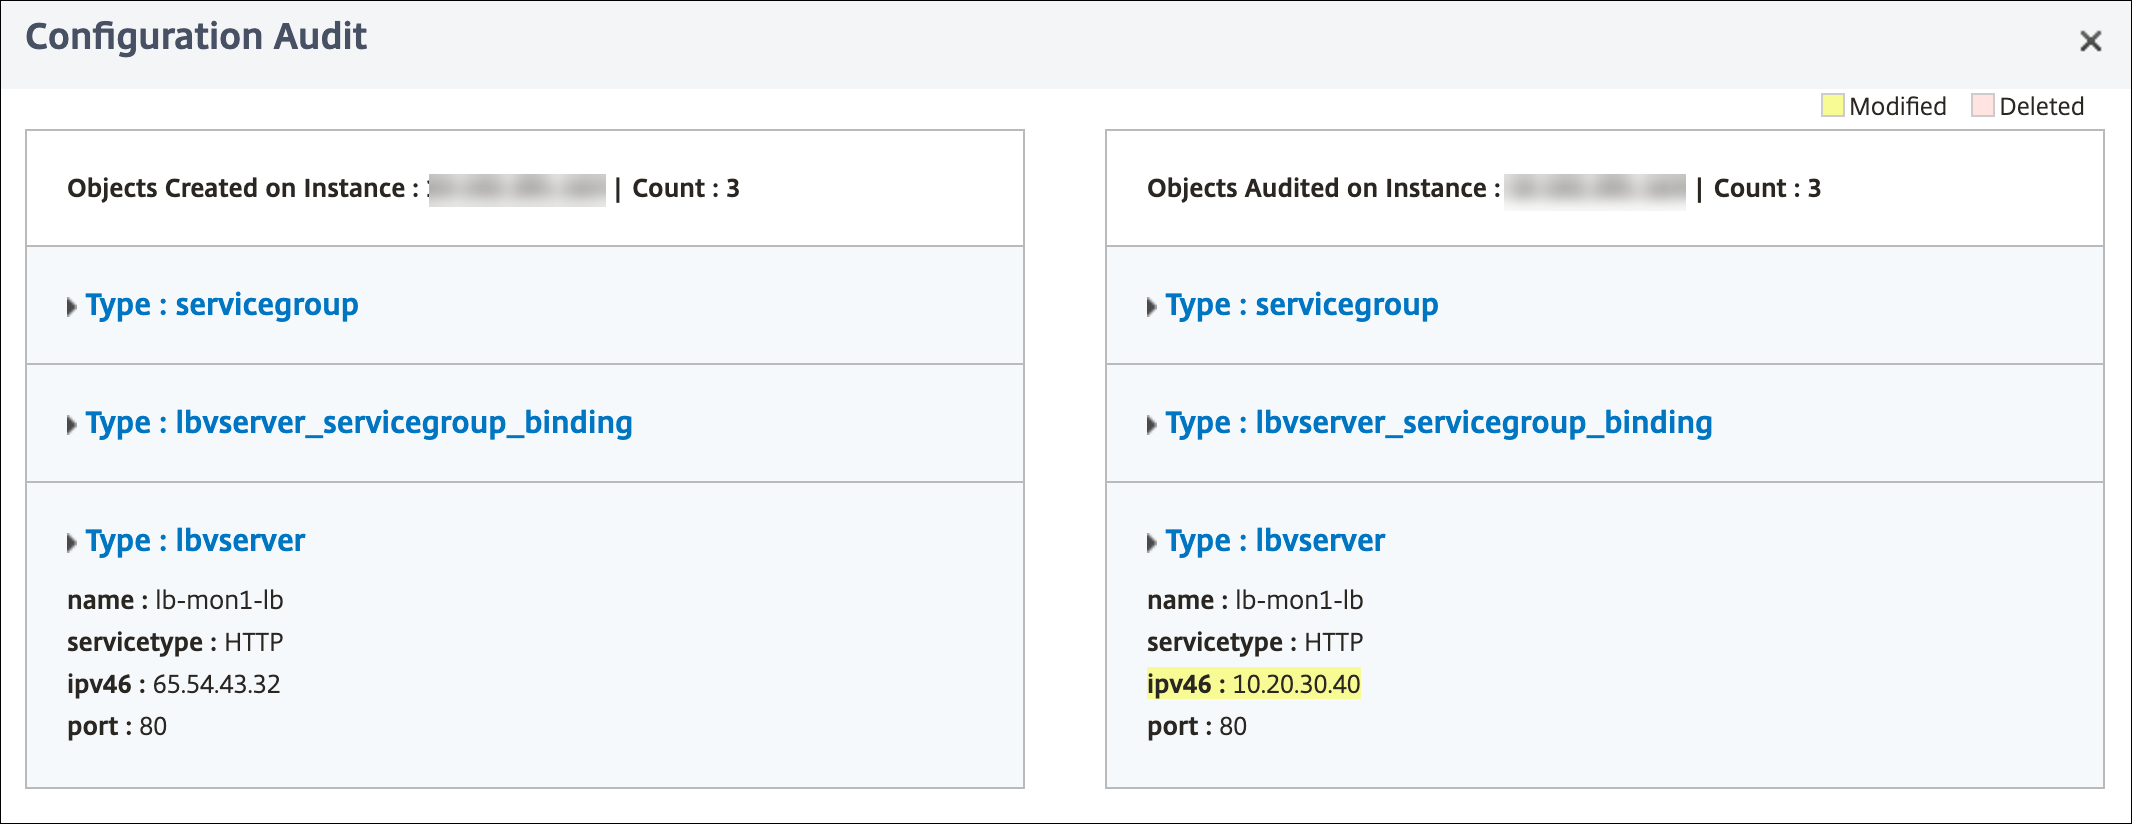2132x824 pixels.
Task: Open Type : servicegroup link in Created panel
Action: click(x=222, y=305)
